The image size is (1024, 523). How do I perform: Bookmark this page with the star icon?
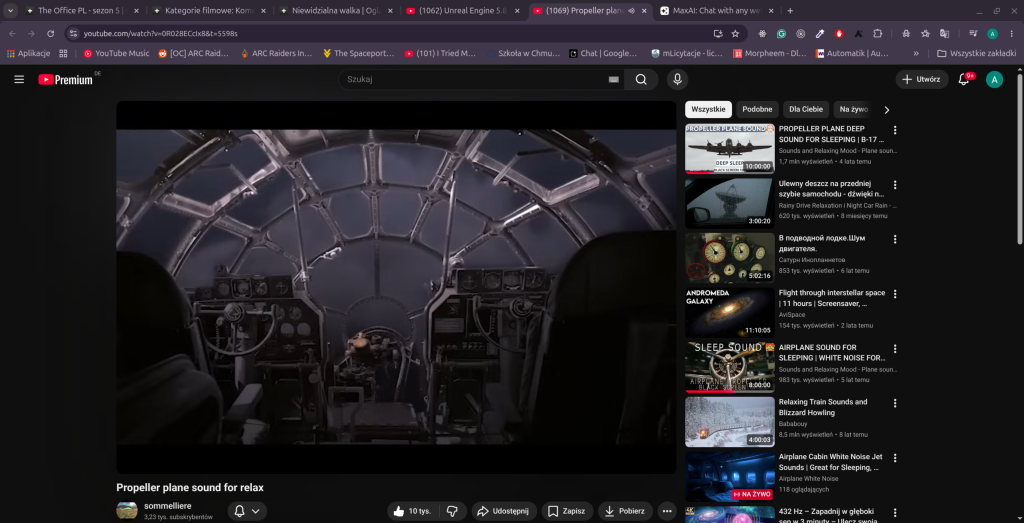735,33
